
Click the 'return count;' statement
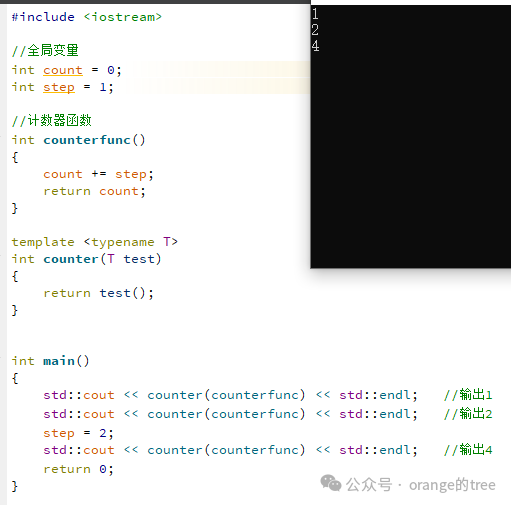(94, 191)
